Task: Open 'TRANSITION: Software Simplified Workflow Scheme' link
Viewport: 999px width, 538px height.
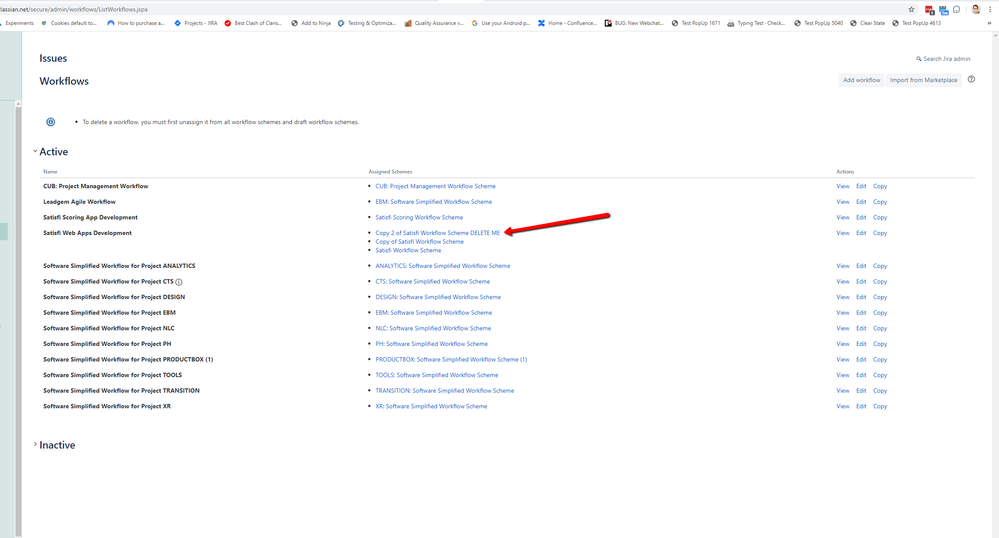Action: [x=445, y=391]
